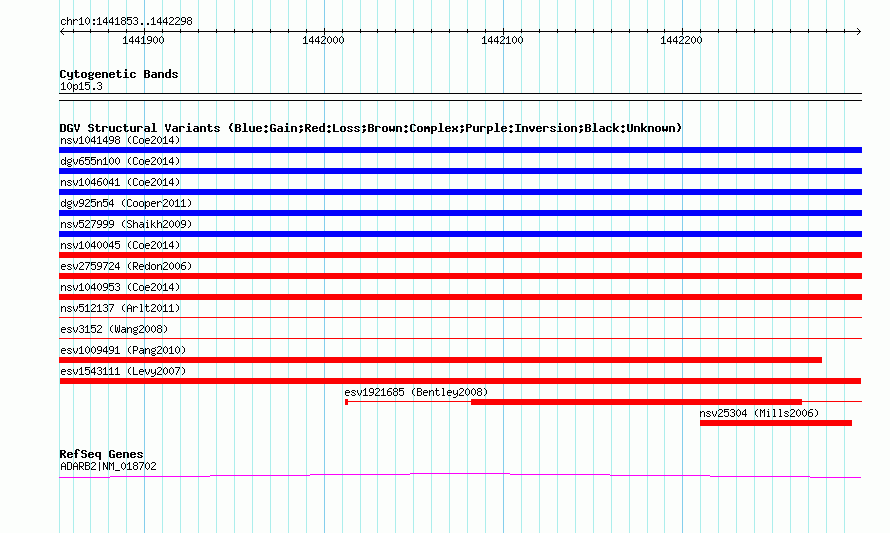Open nsv527999 (Shaikh2009) variant label

(126, 224)
